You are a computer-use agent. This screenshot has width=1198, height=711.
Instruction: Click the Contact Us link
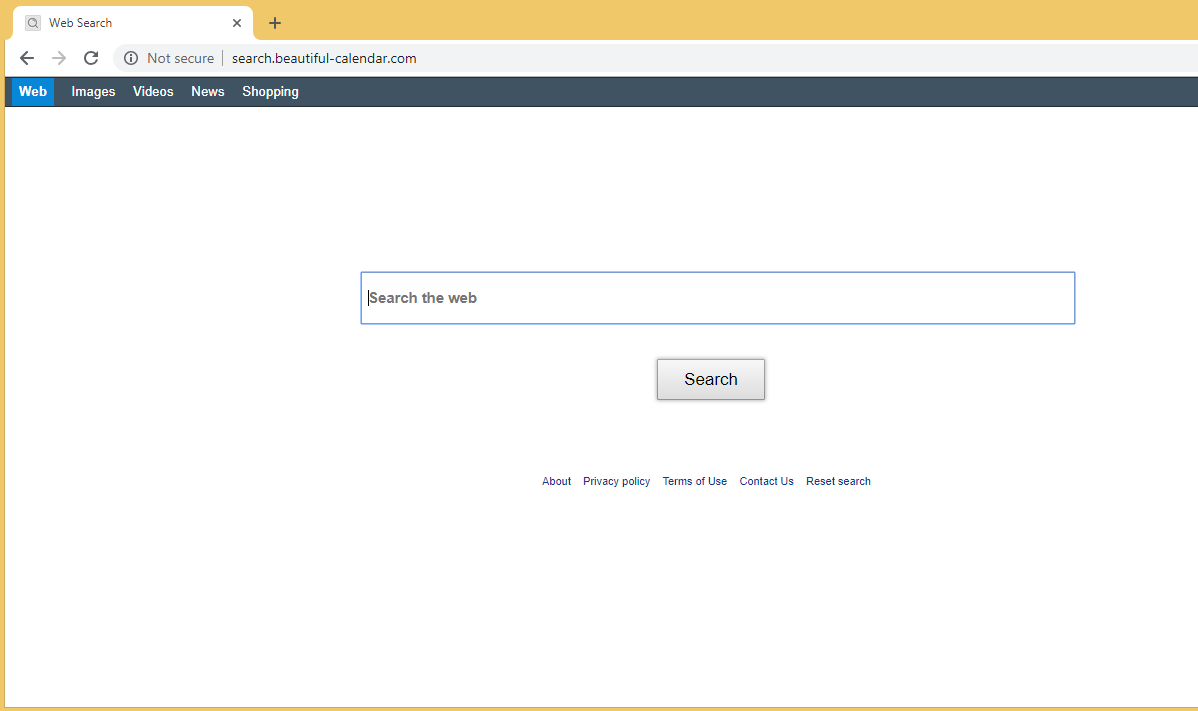point(766,481)
